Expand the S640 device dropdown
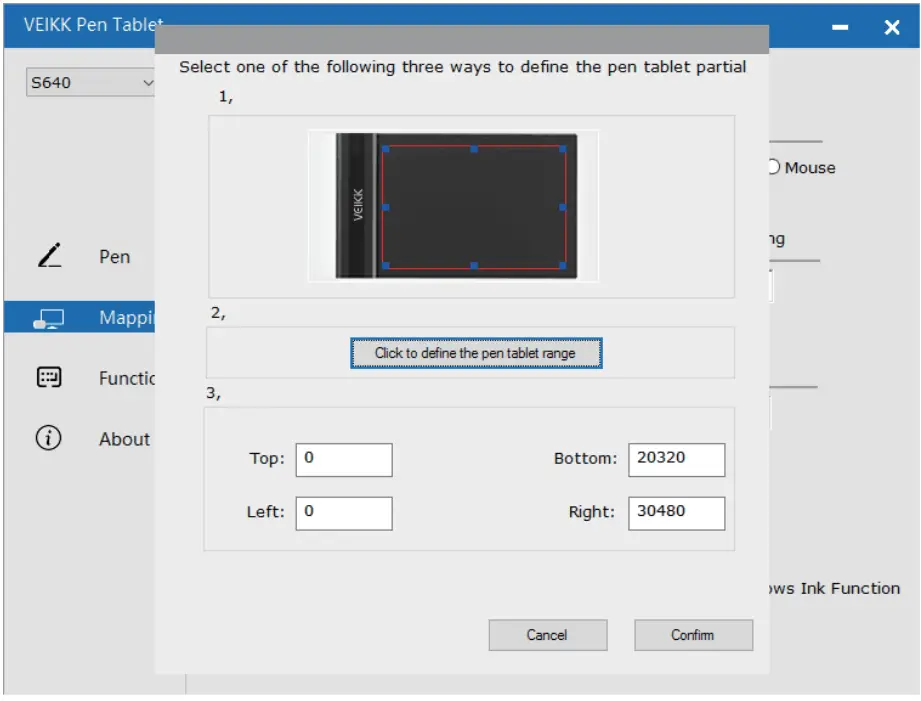The image size is (921, 701). tap(90, 82)
